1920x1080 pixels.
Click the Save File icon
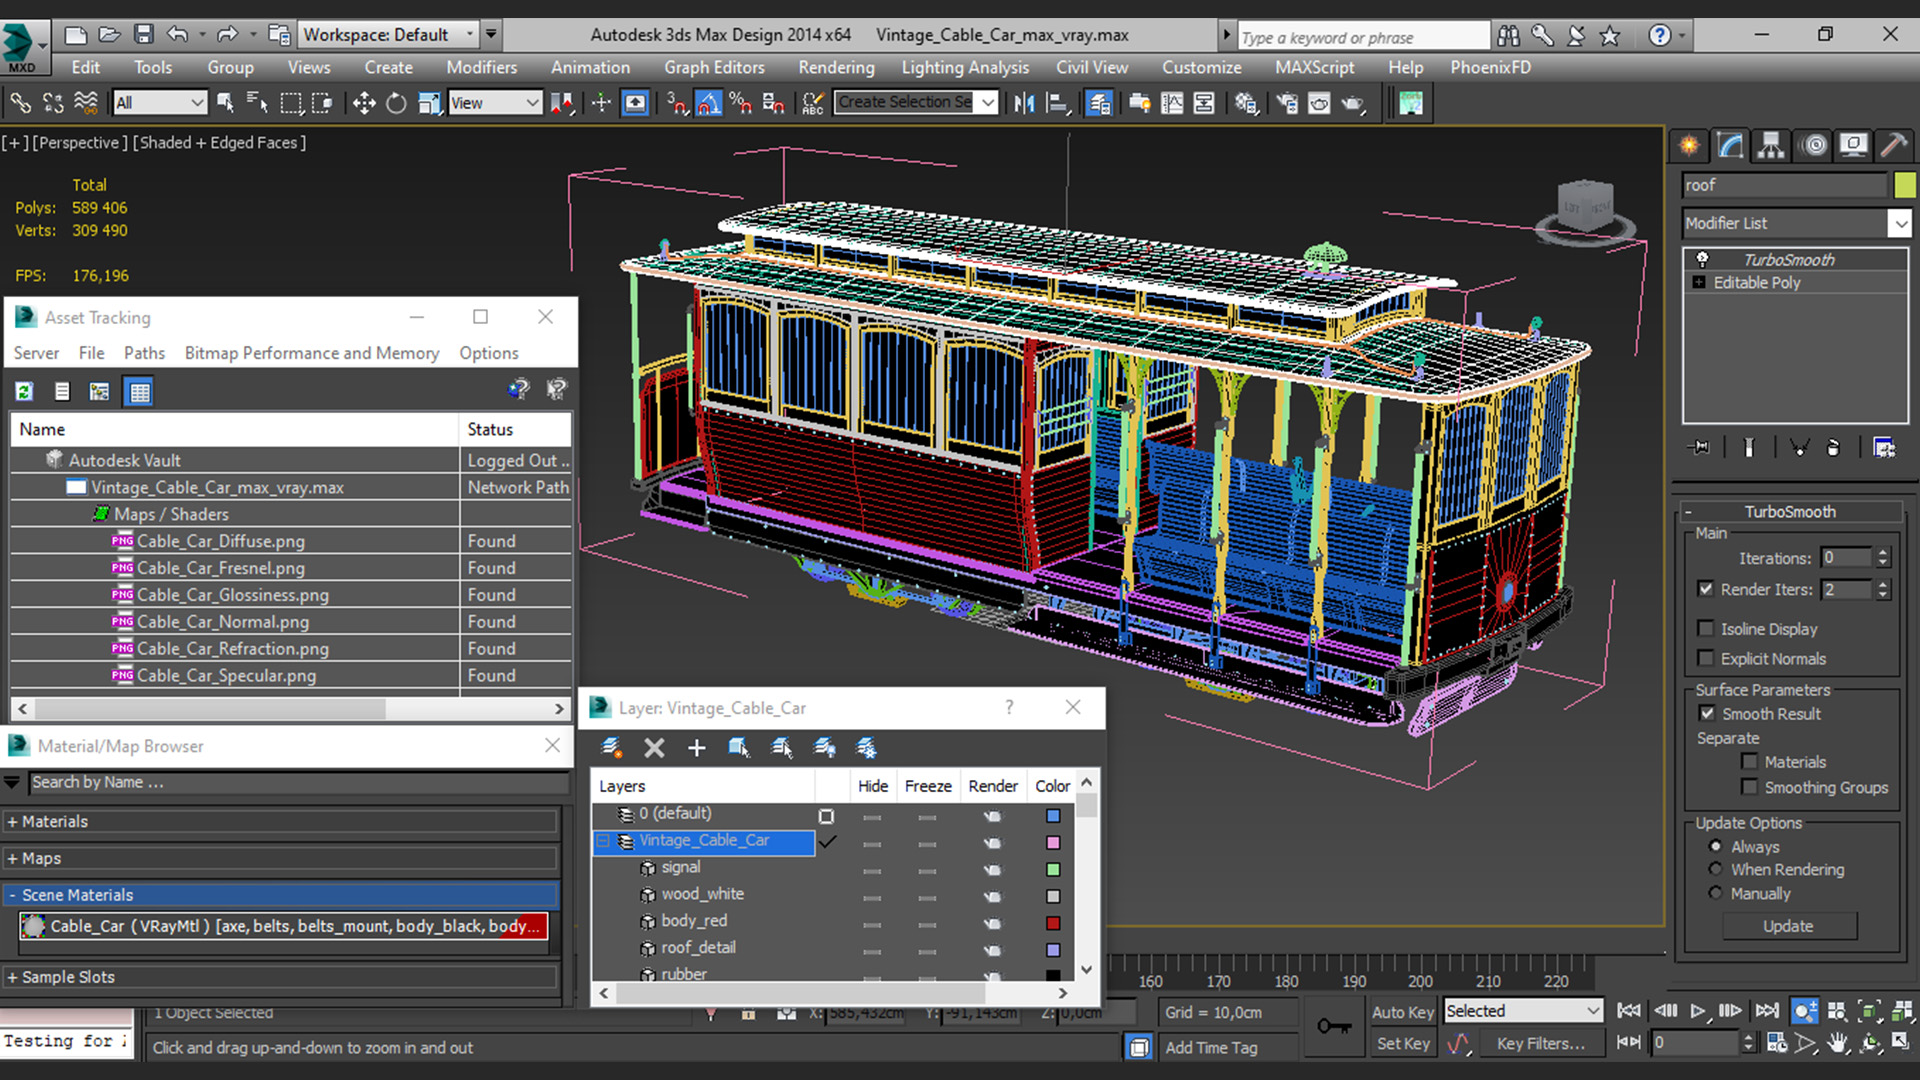click(144, 35)
